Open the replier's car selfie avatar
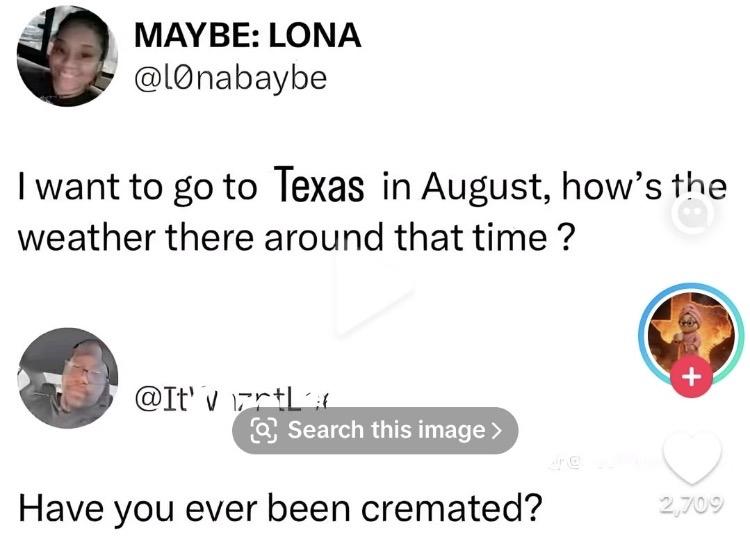750x540 pixels. (x=67, y=378)
